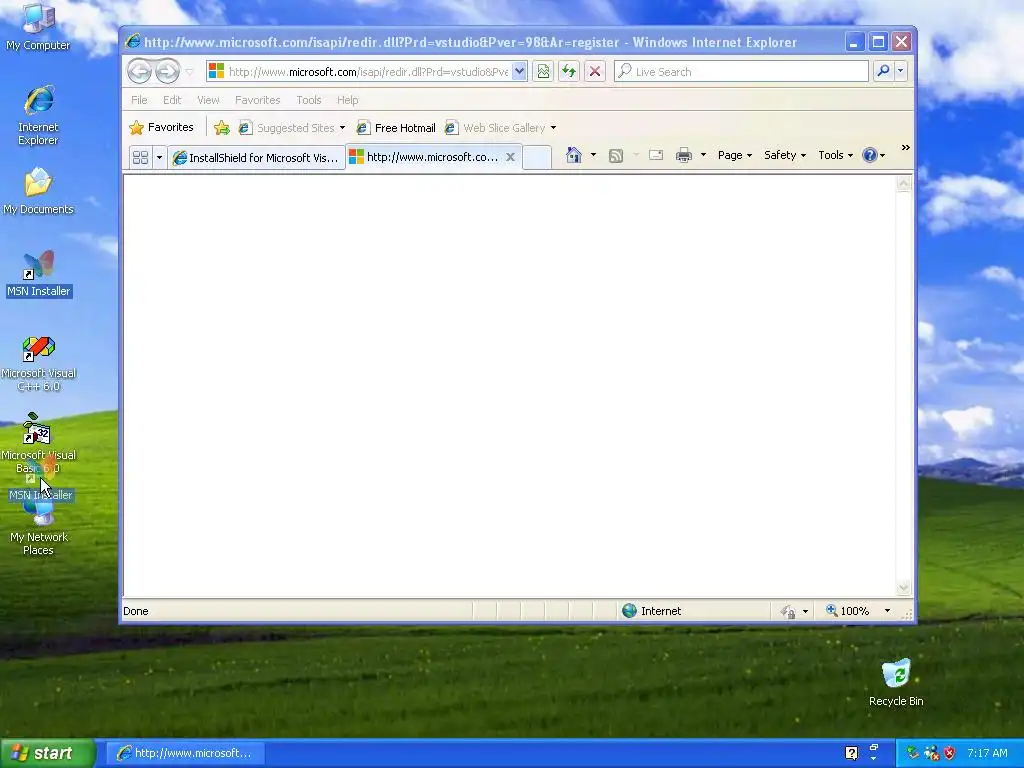
Task: Toggle Compatibility View icon
Action: click(543, 72)
